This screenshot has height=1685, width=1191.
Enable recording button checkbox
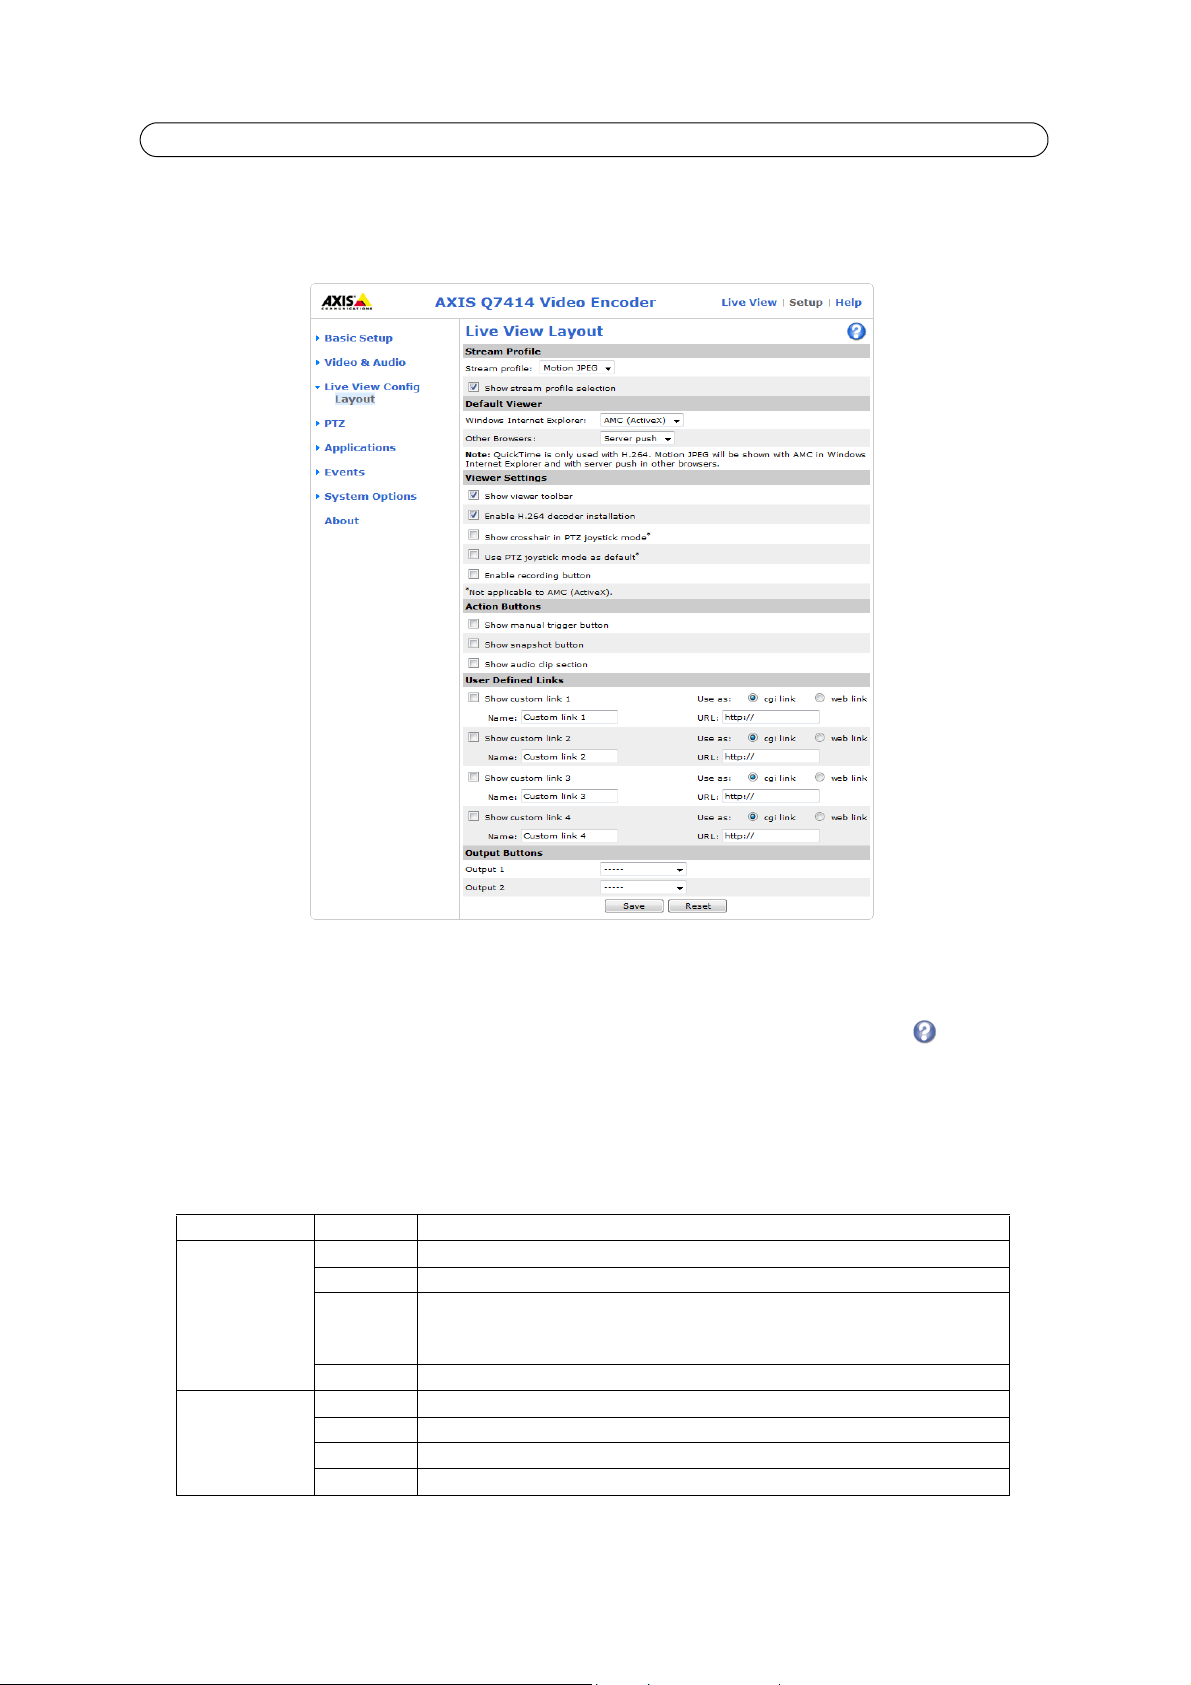coord(474,574)
